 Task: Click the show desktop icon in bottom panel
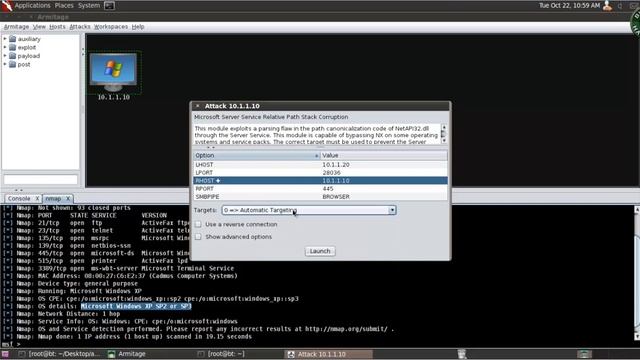point(5,354)
